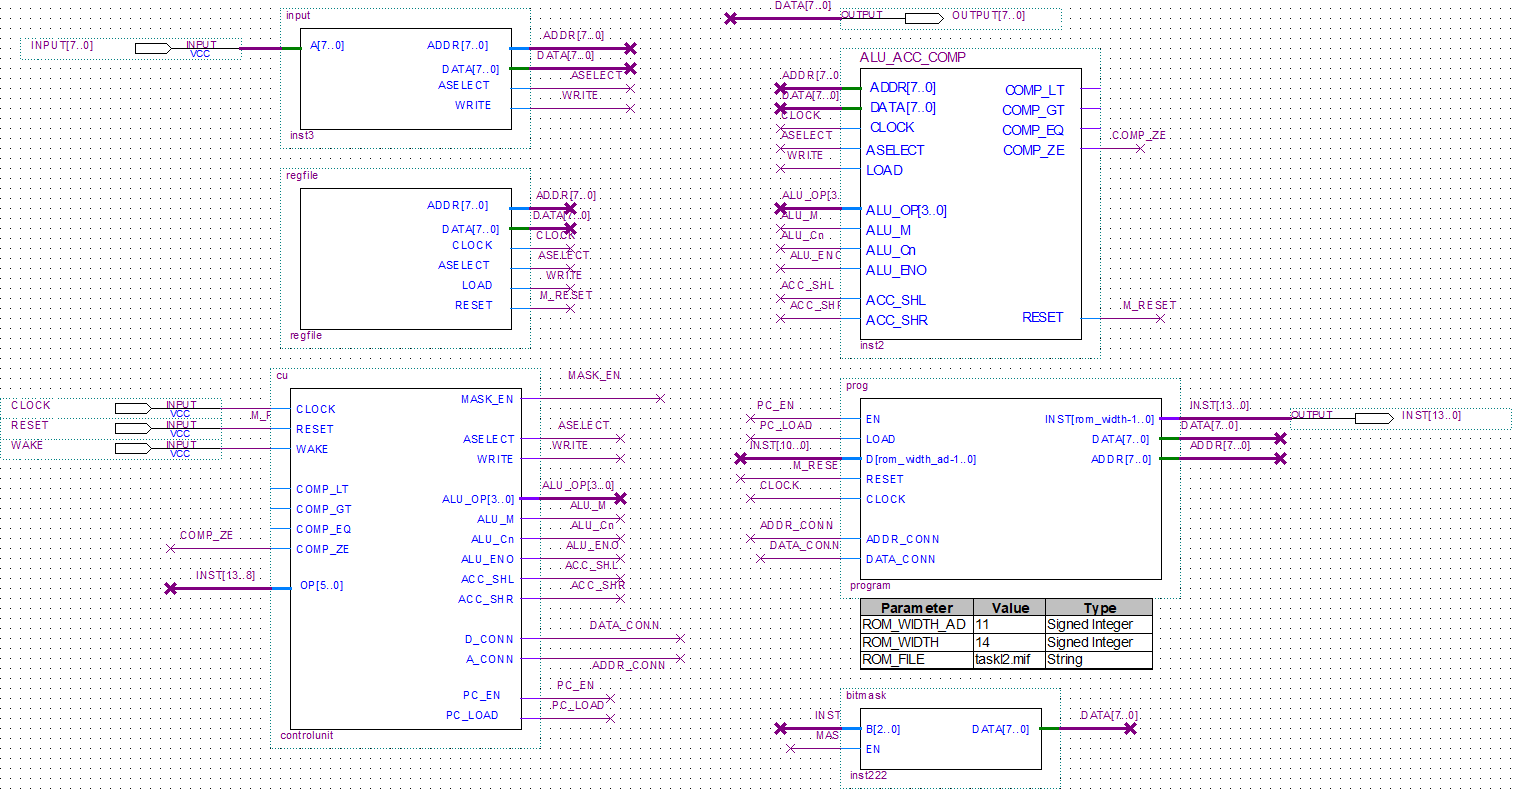Pick the WAKE input pin symbol
1520x797 pixels.
click(133, 448)
